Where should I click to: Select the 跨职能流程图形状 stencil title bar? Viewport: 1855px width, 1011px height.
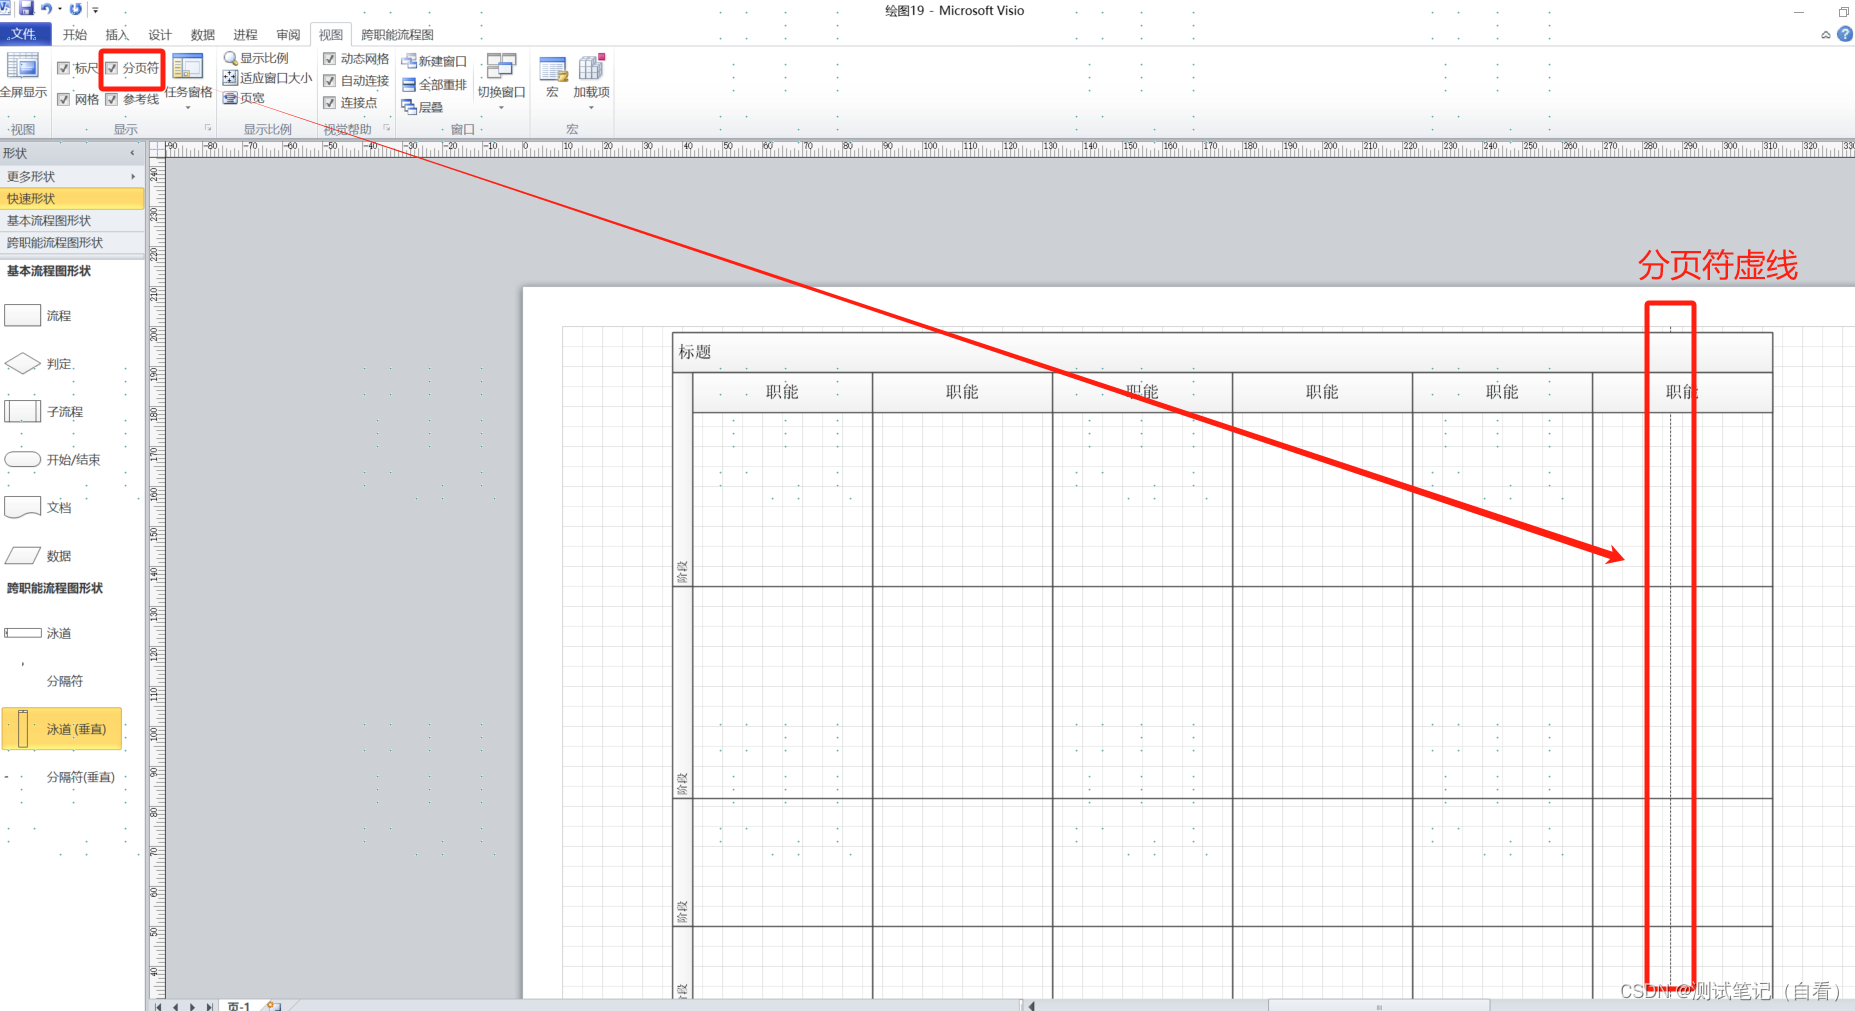point(72,242)
